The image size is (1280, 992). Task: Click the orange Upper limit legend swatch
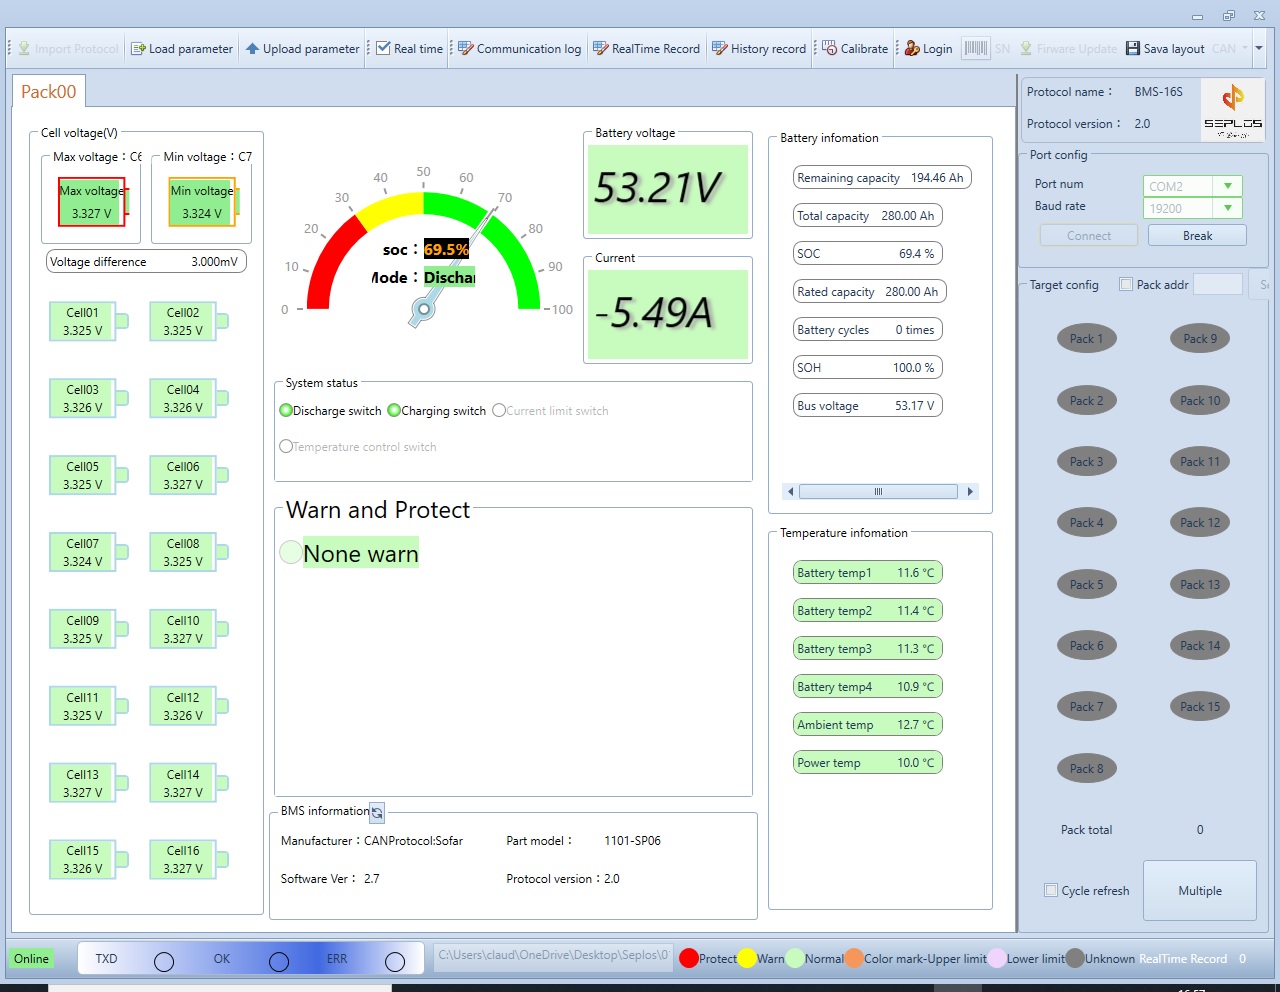(x=854, y=958)
